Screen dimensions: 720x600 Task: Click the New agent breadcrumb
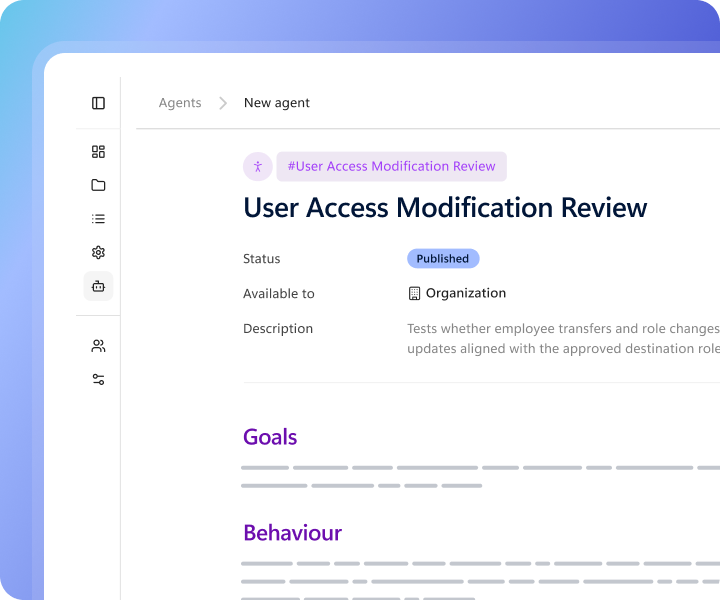[277, 103]
